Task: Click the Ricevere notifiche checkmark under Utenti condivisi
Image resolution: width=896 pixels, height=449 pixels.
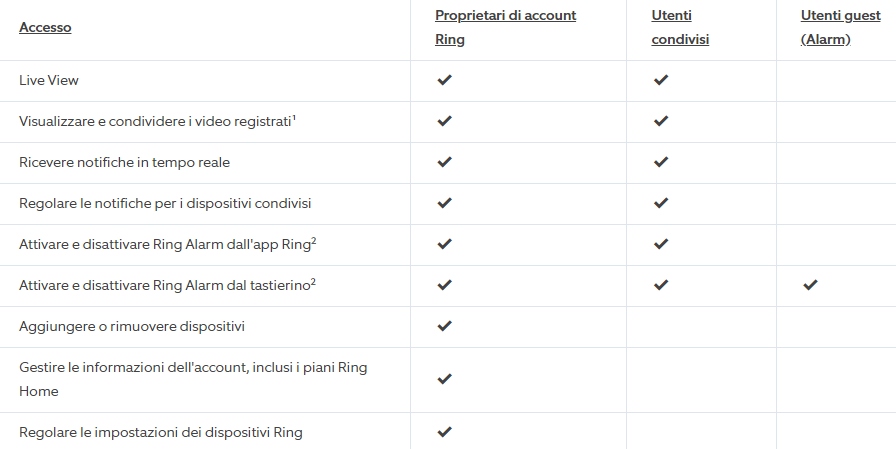Action: [661, 162]
